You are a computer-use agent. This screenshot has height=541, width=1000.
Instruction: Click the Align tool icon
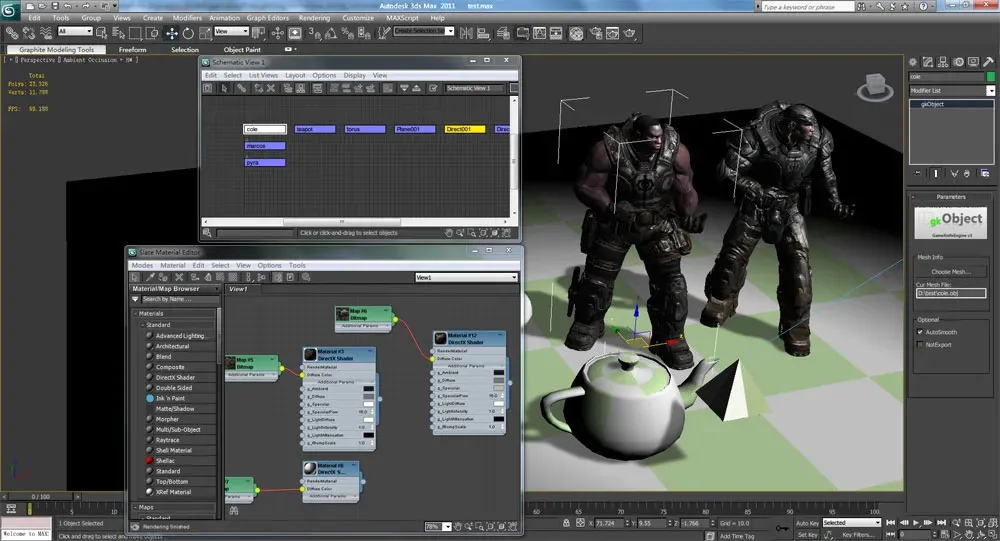tap(483, 33)
